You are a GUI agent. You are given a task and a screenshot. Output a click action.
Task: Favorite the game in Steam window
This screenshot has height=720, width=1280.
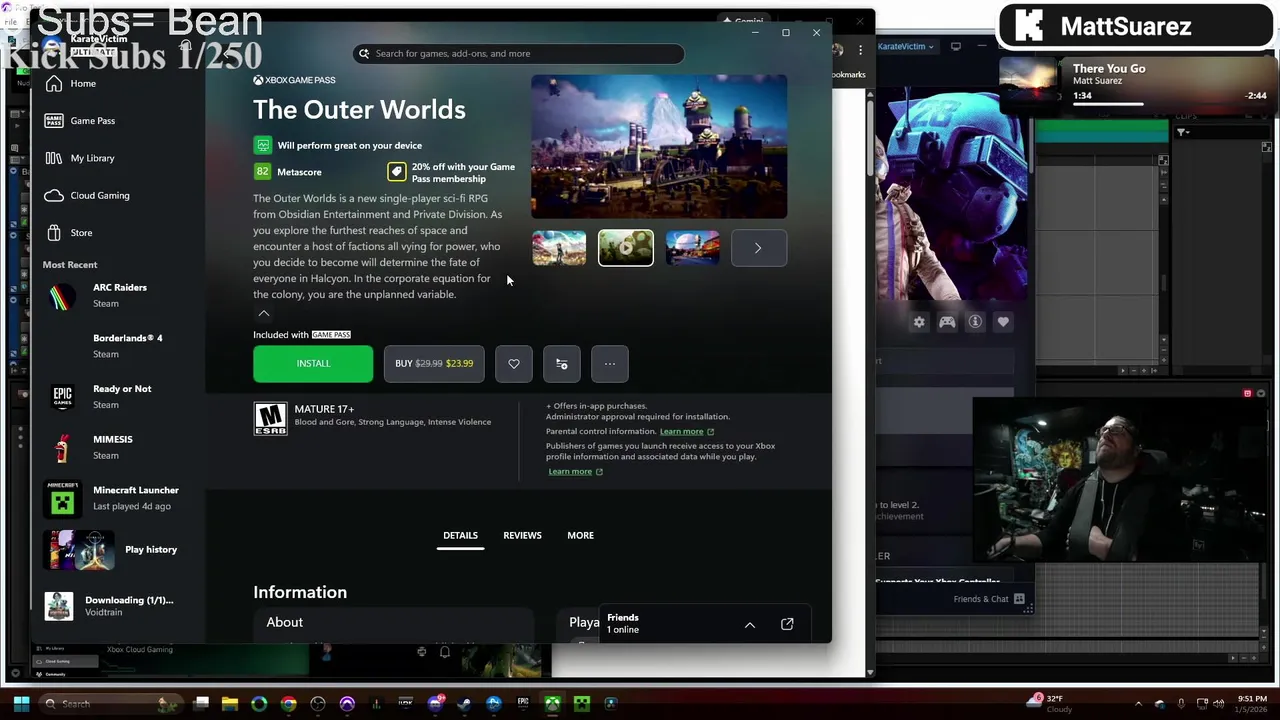(x=1003, y=322)
